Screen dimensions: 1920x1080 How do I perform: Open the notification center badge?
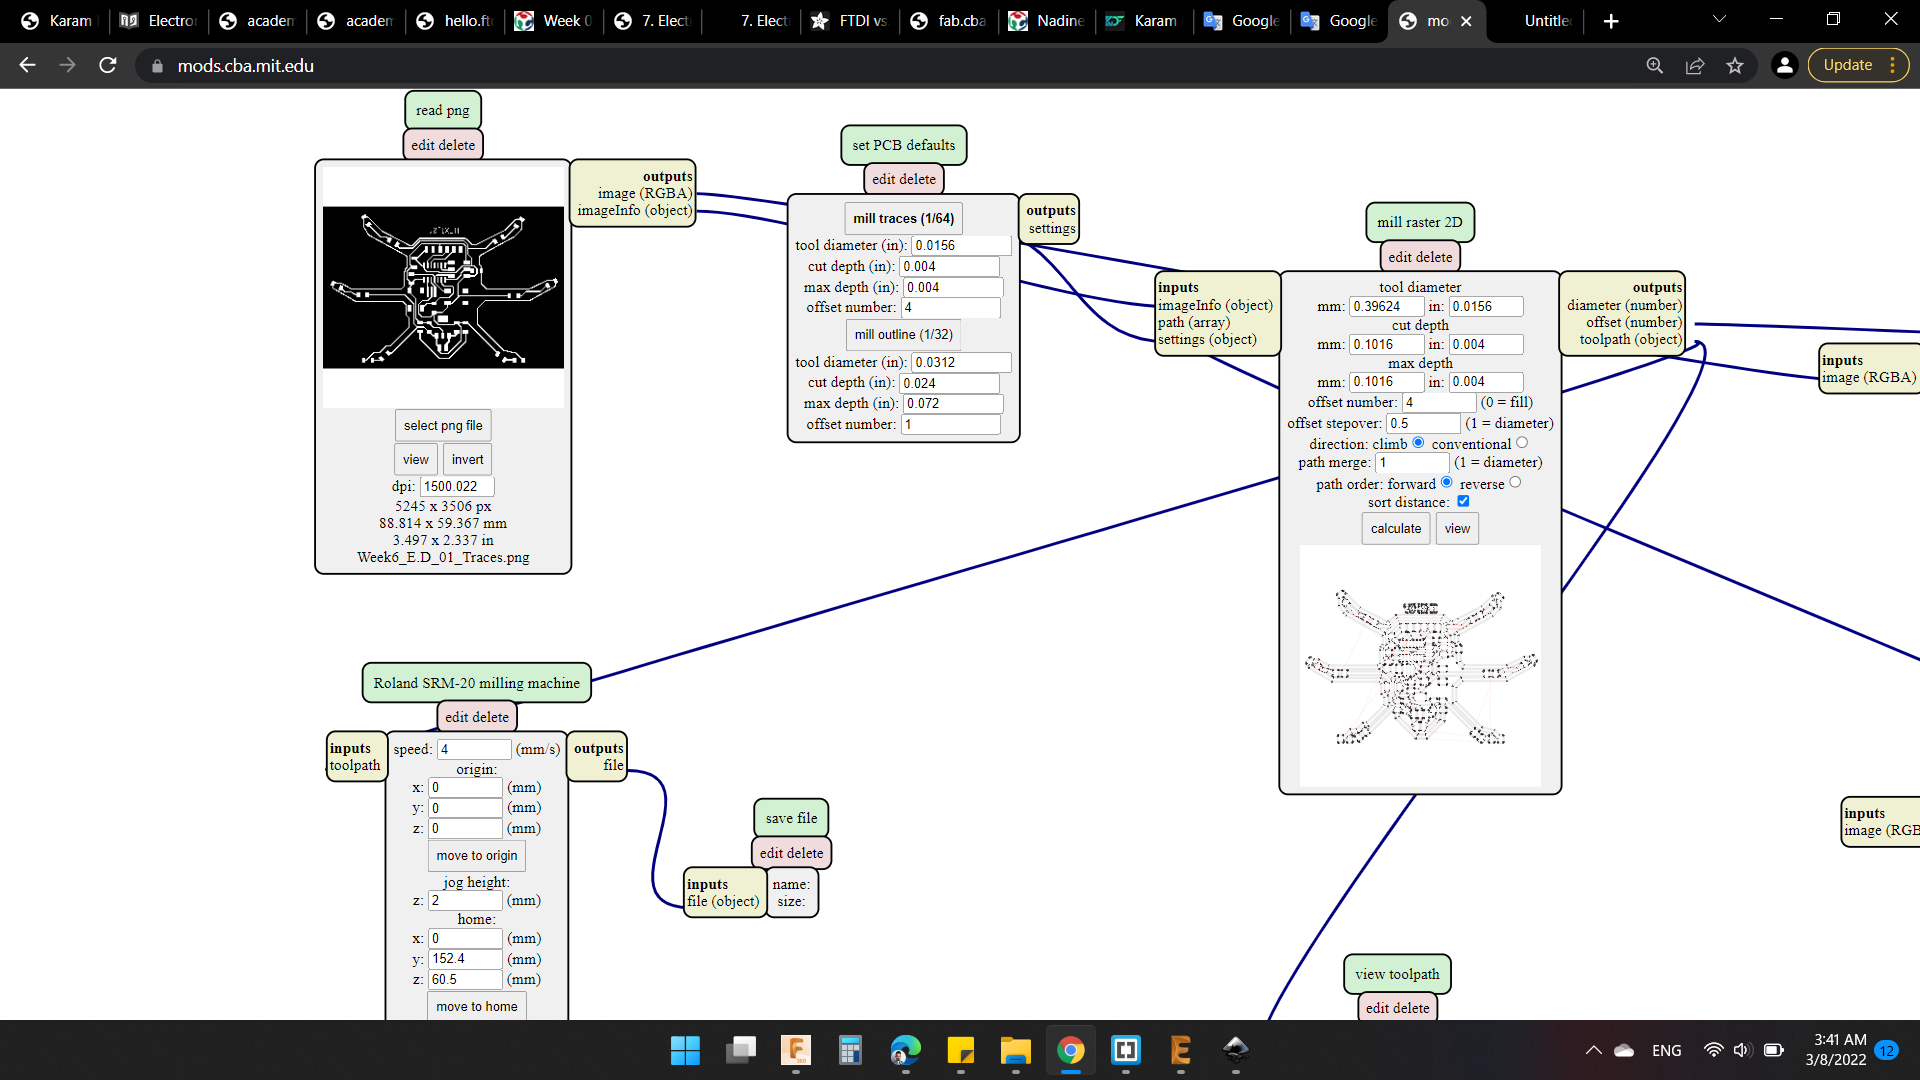point(1887,1050)
